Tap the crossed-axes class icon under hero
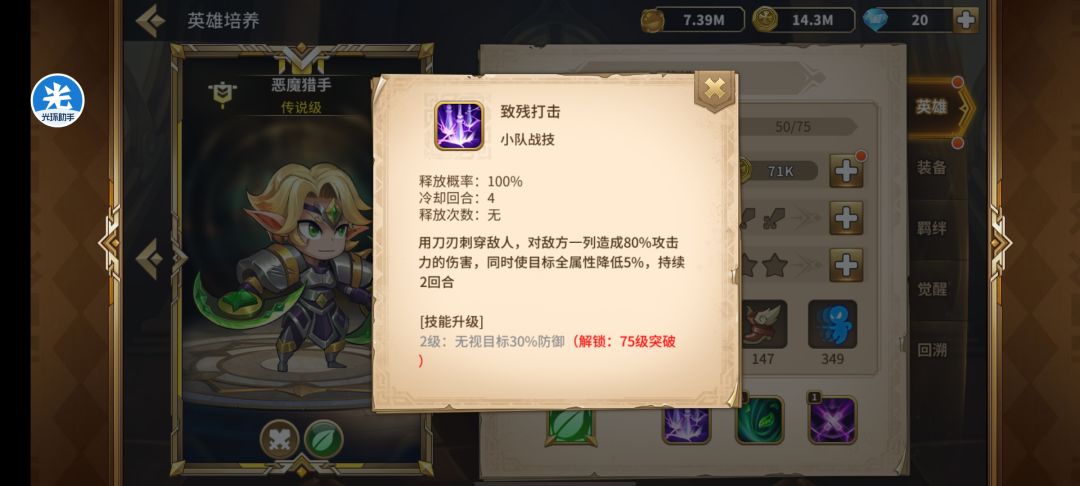This screenshot has width=1080, height=486. pos(280,439)
